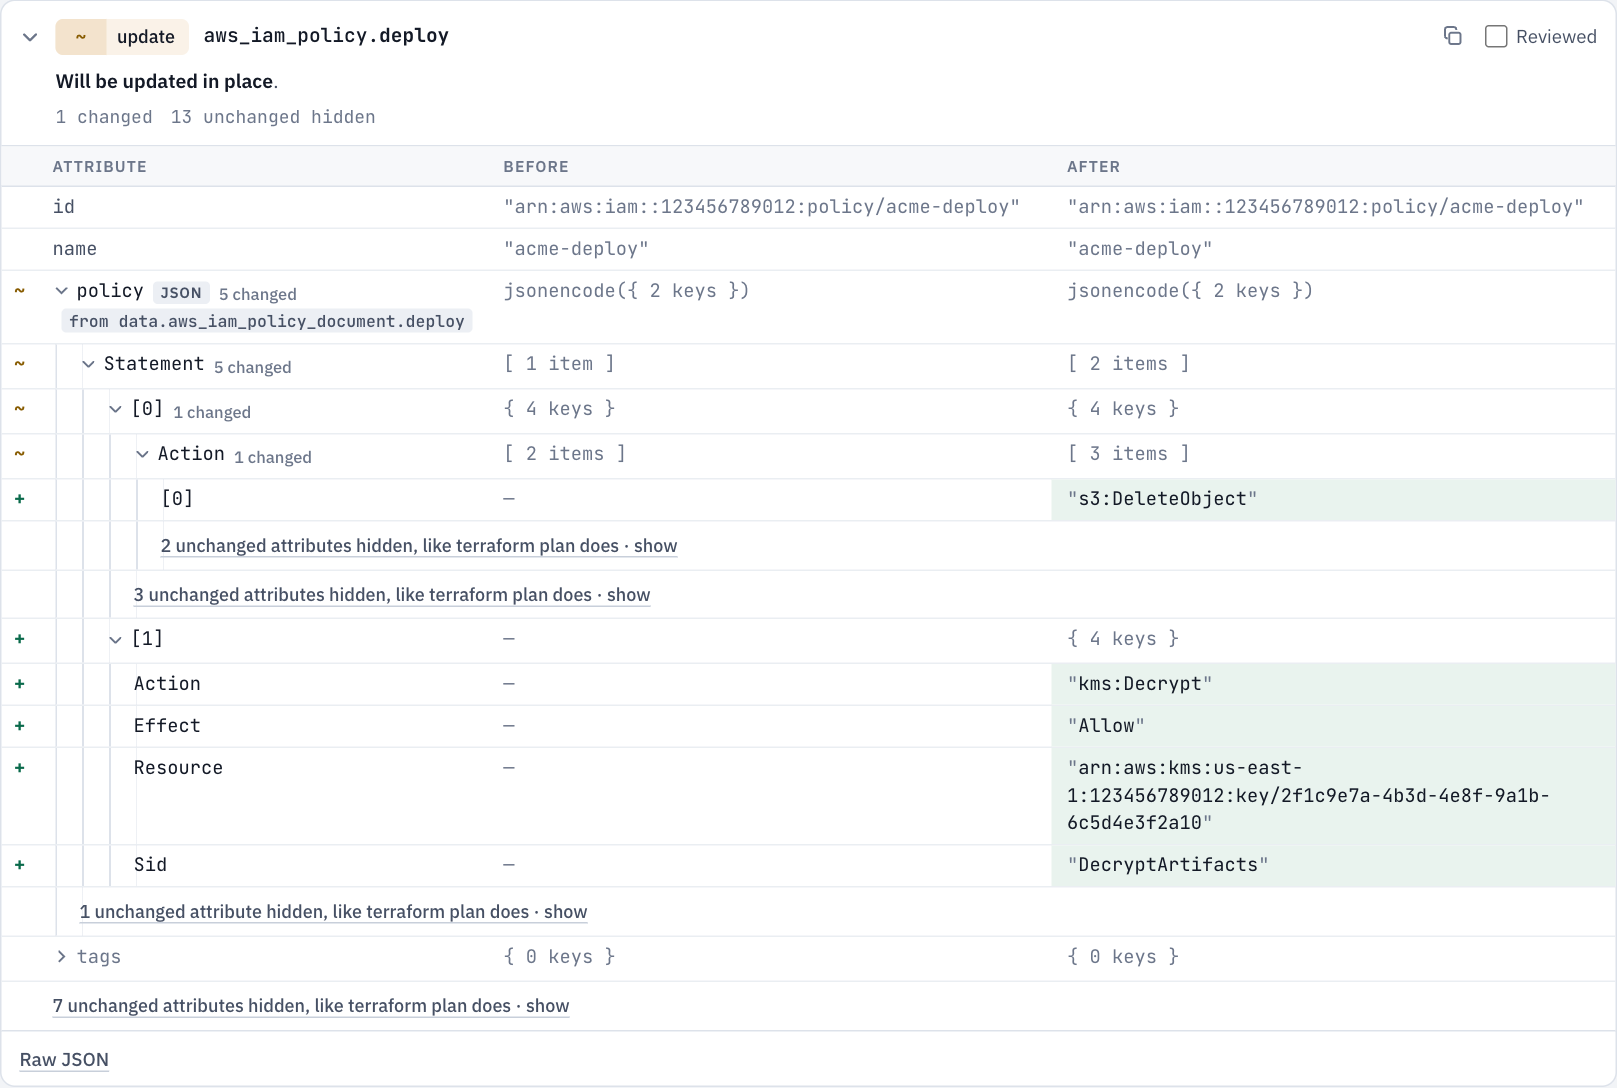Click the plus marker on the Sid row
This screenshot has height=1088, width=1617.
[x=19, y=865]
